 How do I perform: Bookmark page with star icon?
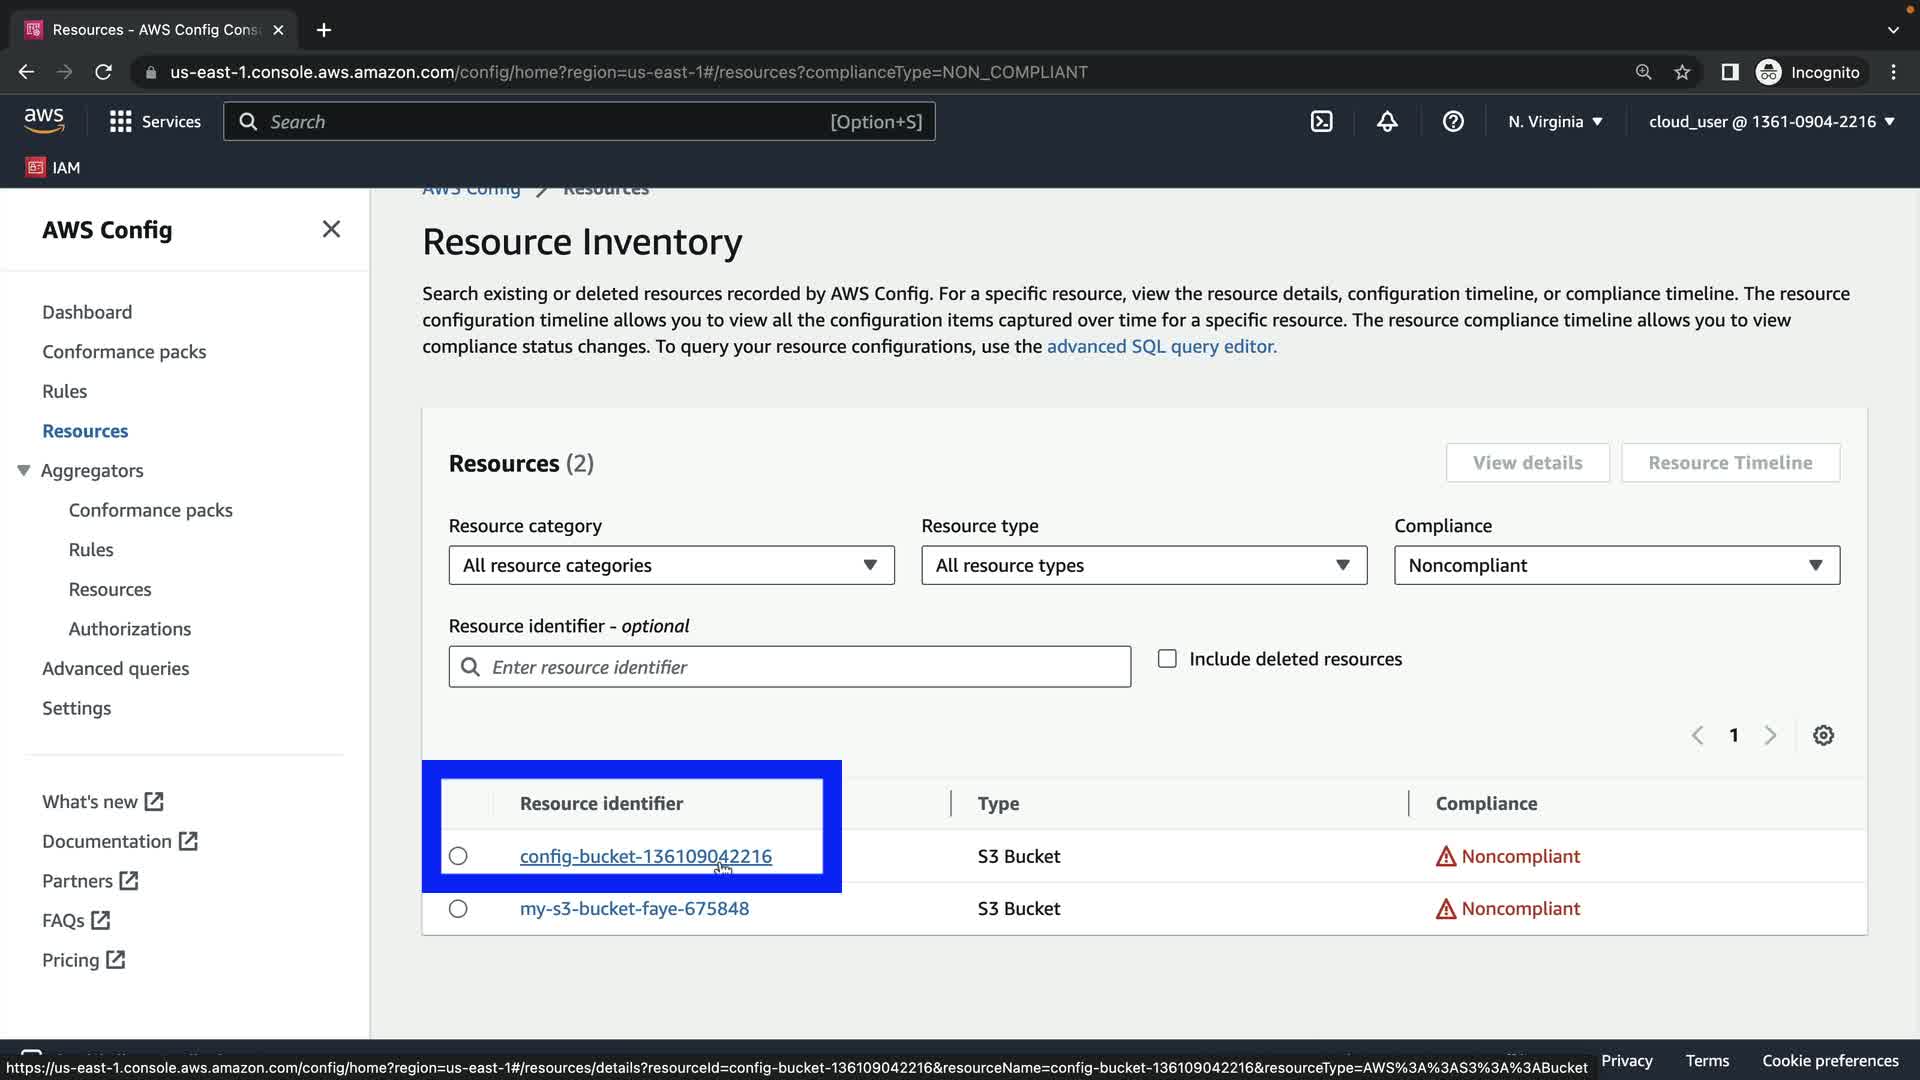(x=1682, y=72)
